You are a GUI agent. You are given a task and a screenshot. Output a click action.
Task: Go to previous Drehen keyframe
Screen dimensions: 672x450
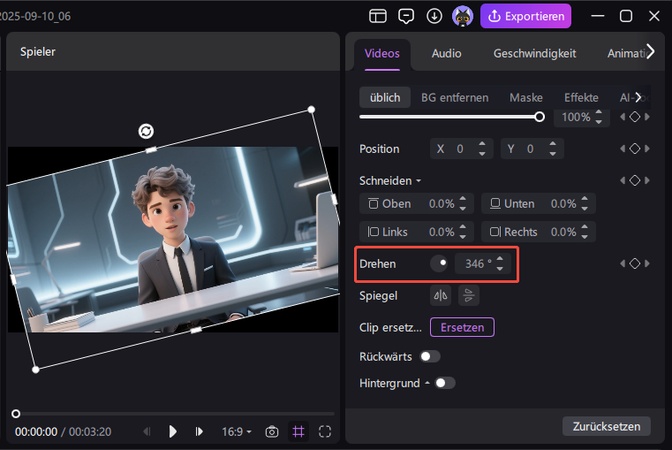tap(622, 264)
